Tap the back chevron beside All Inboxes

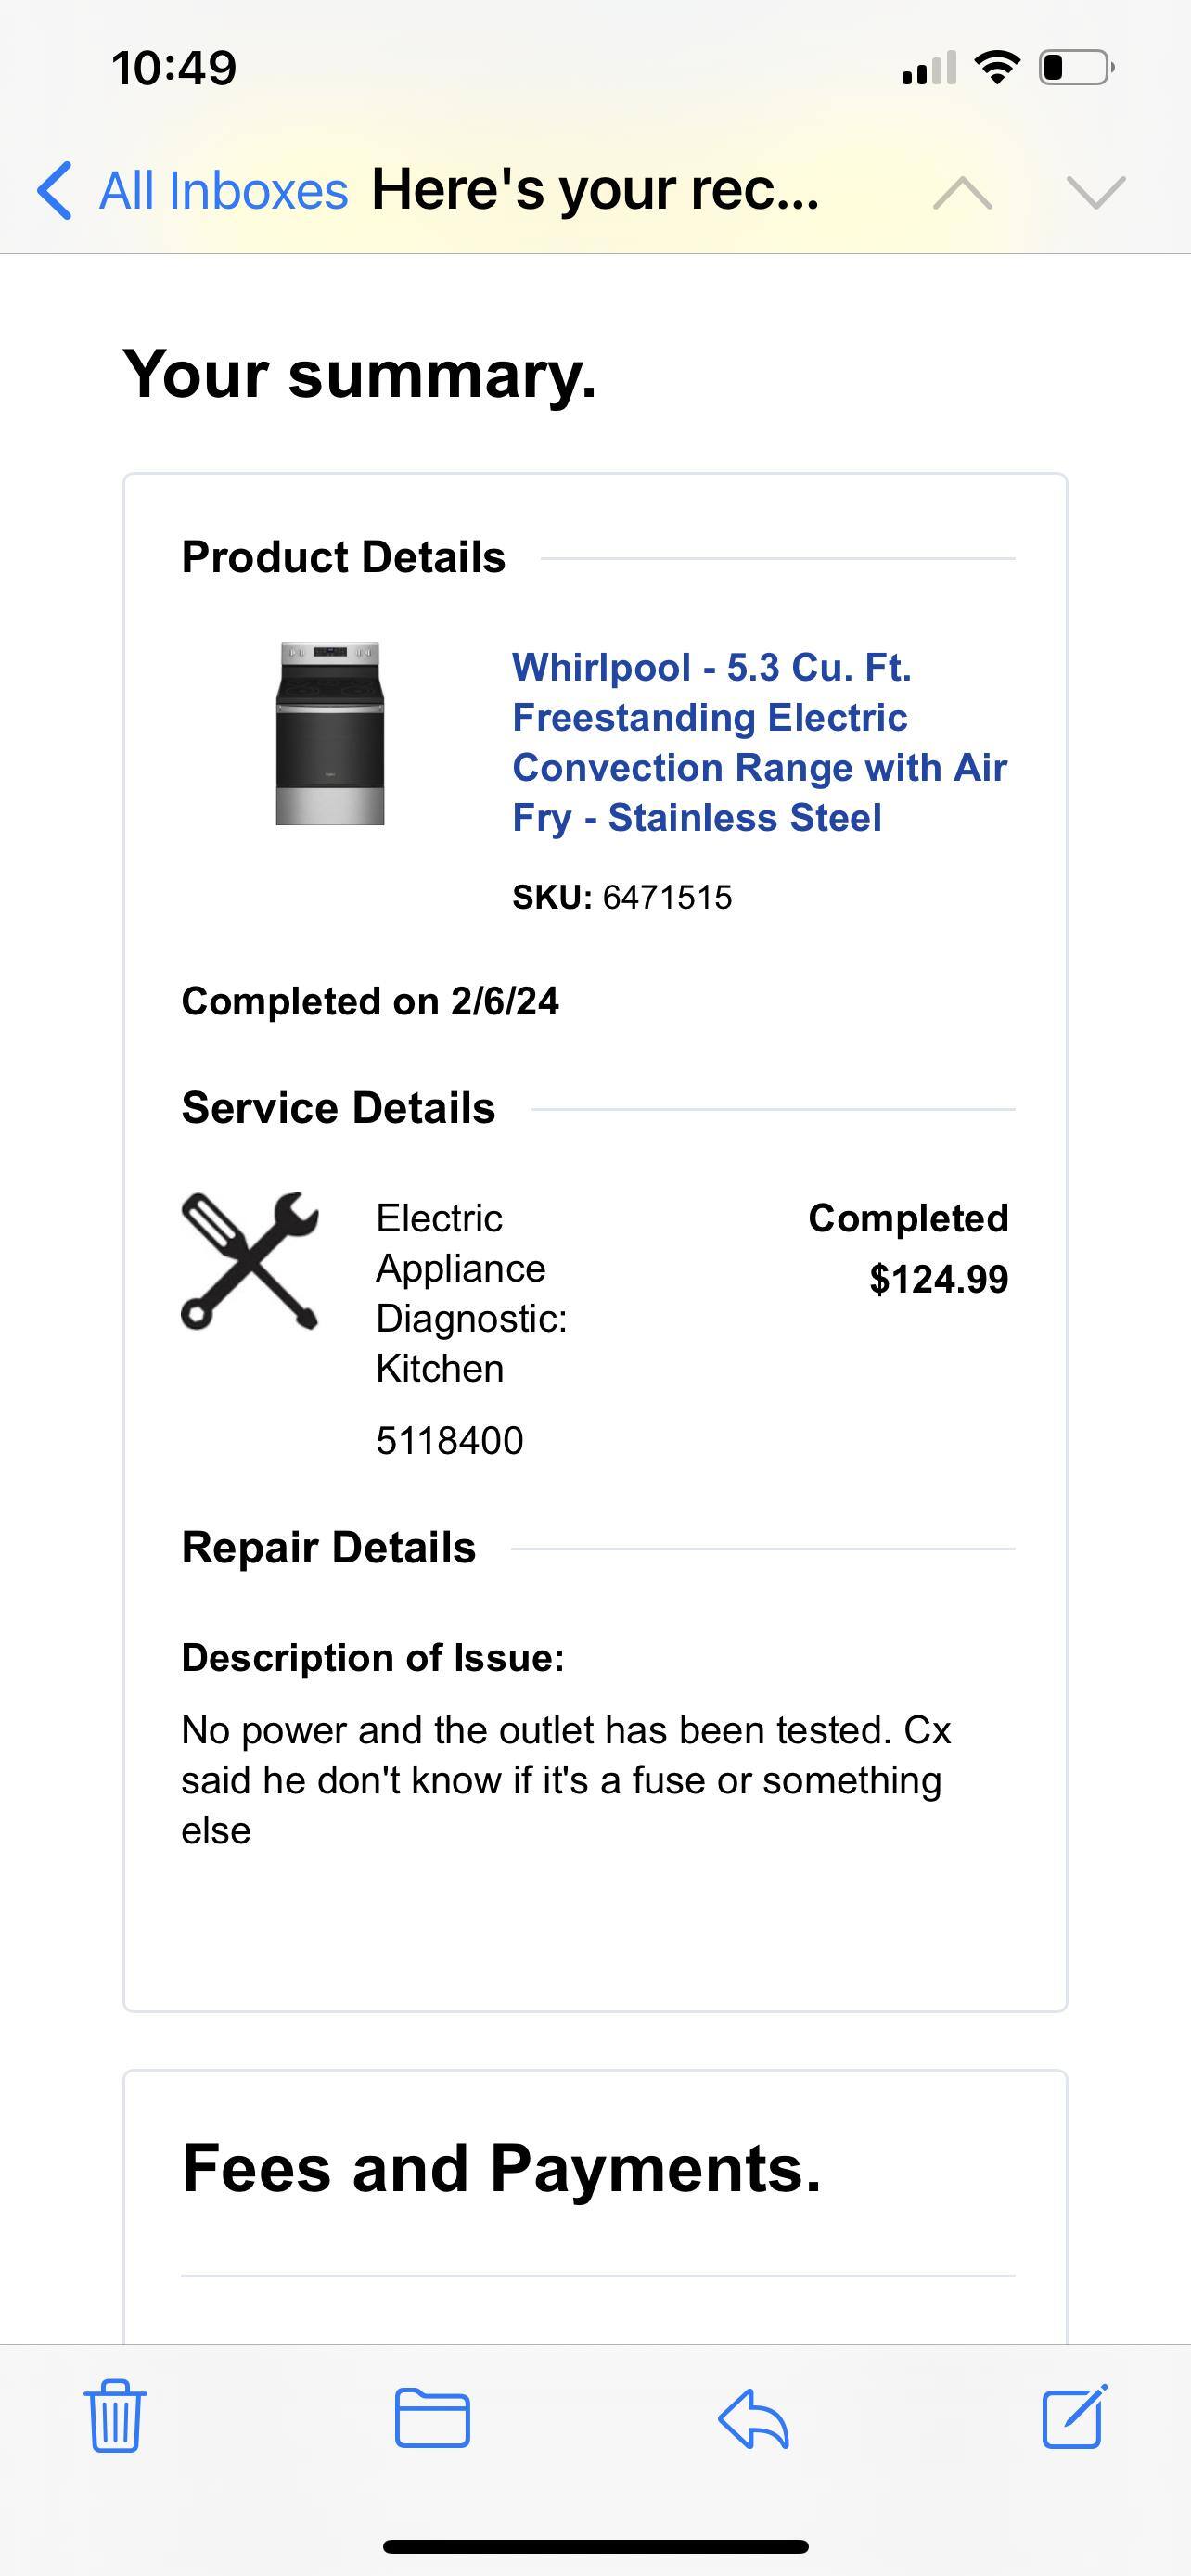[x=55, y=190]
